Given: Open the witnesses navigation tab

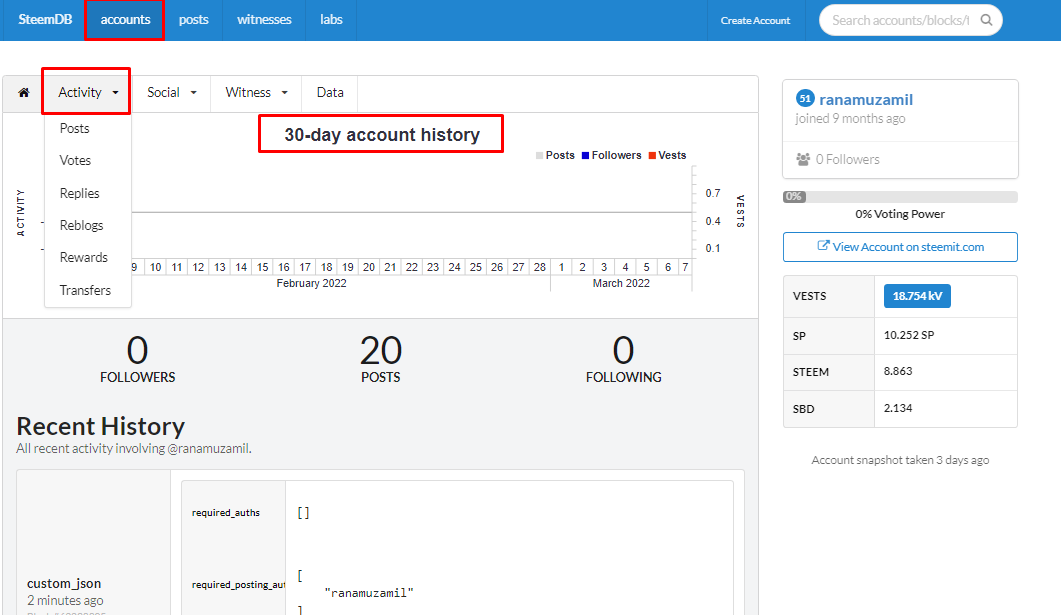Looking at the screenshot, I should (x=264, y=20).
